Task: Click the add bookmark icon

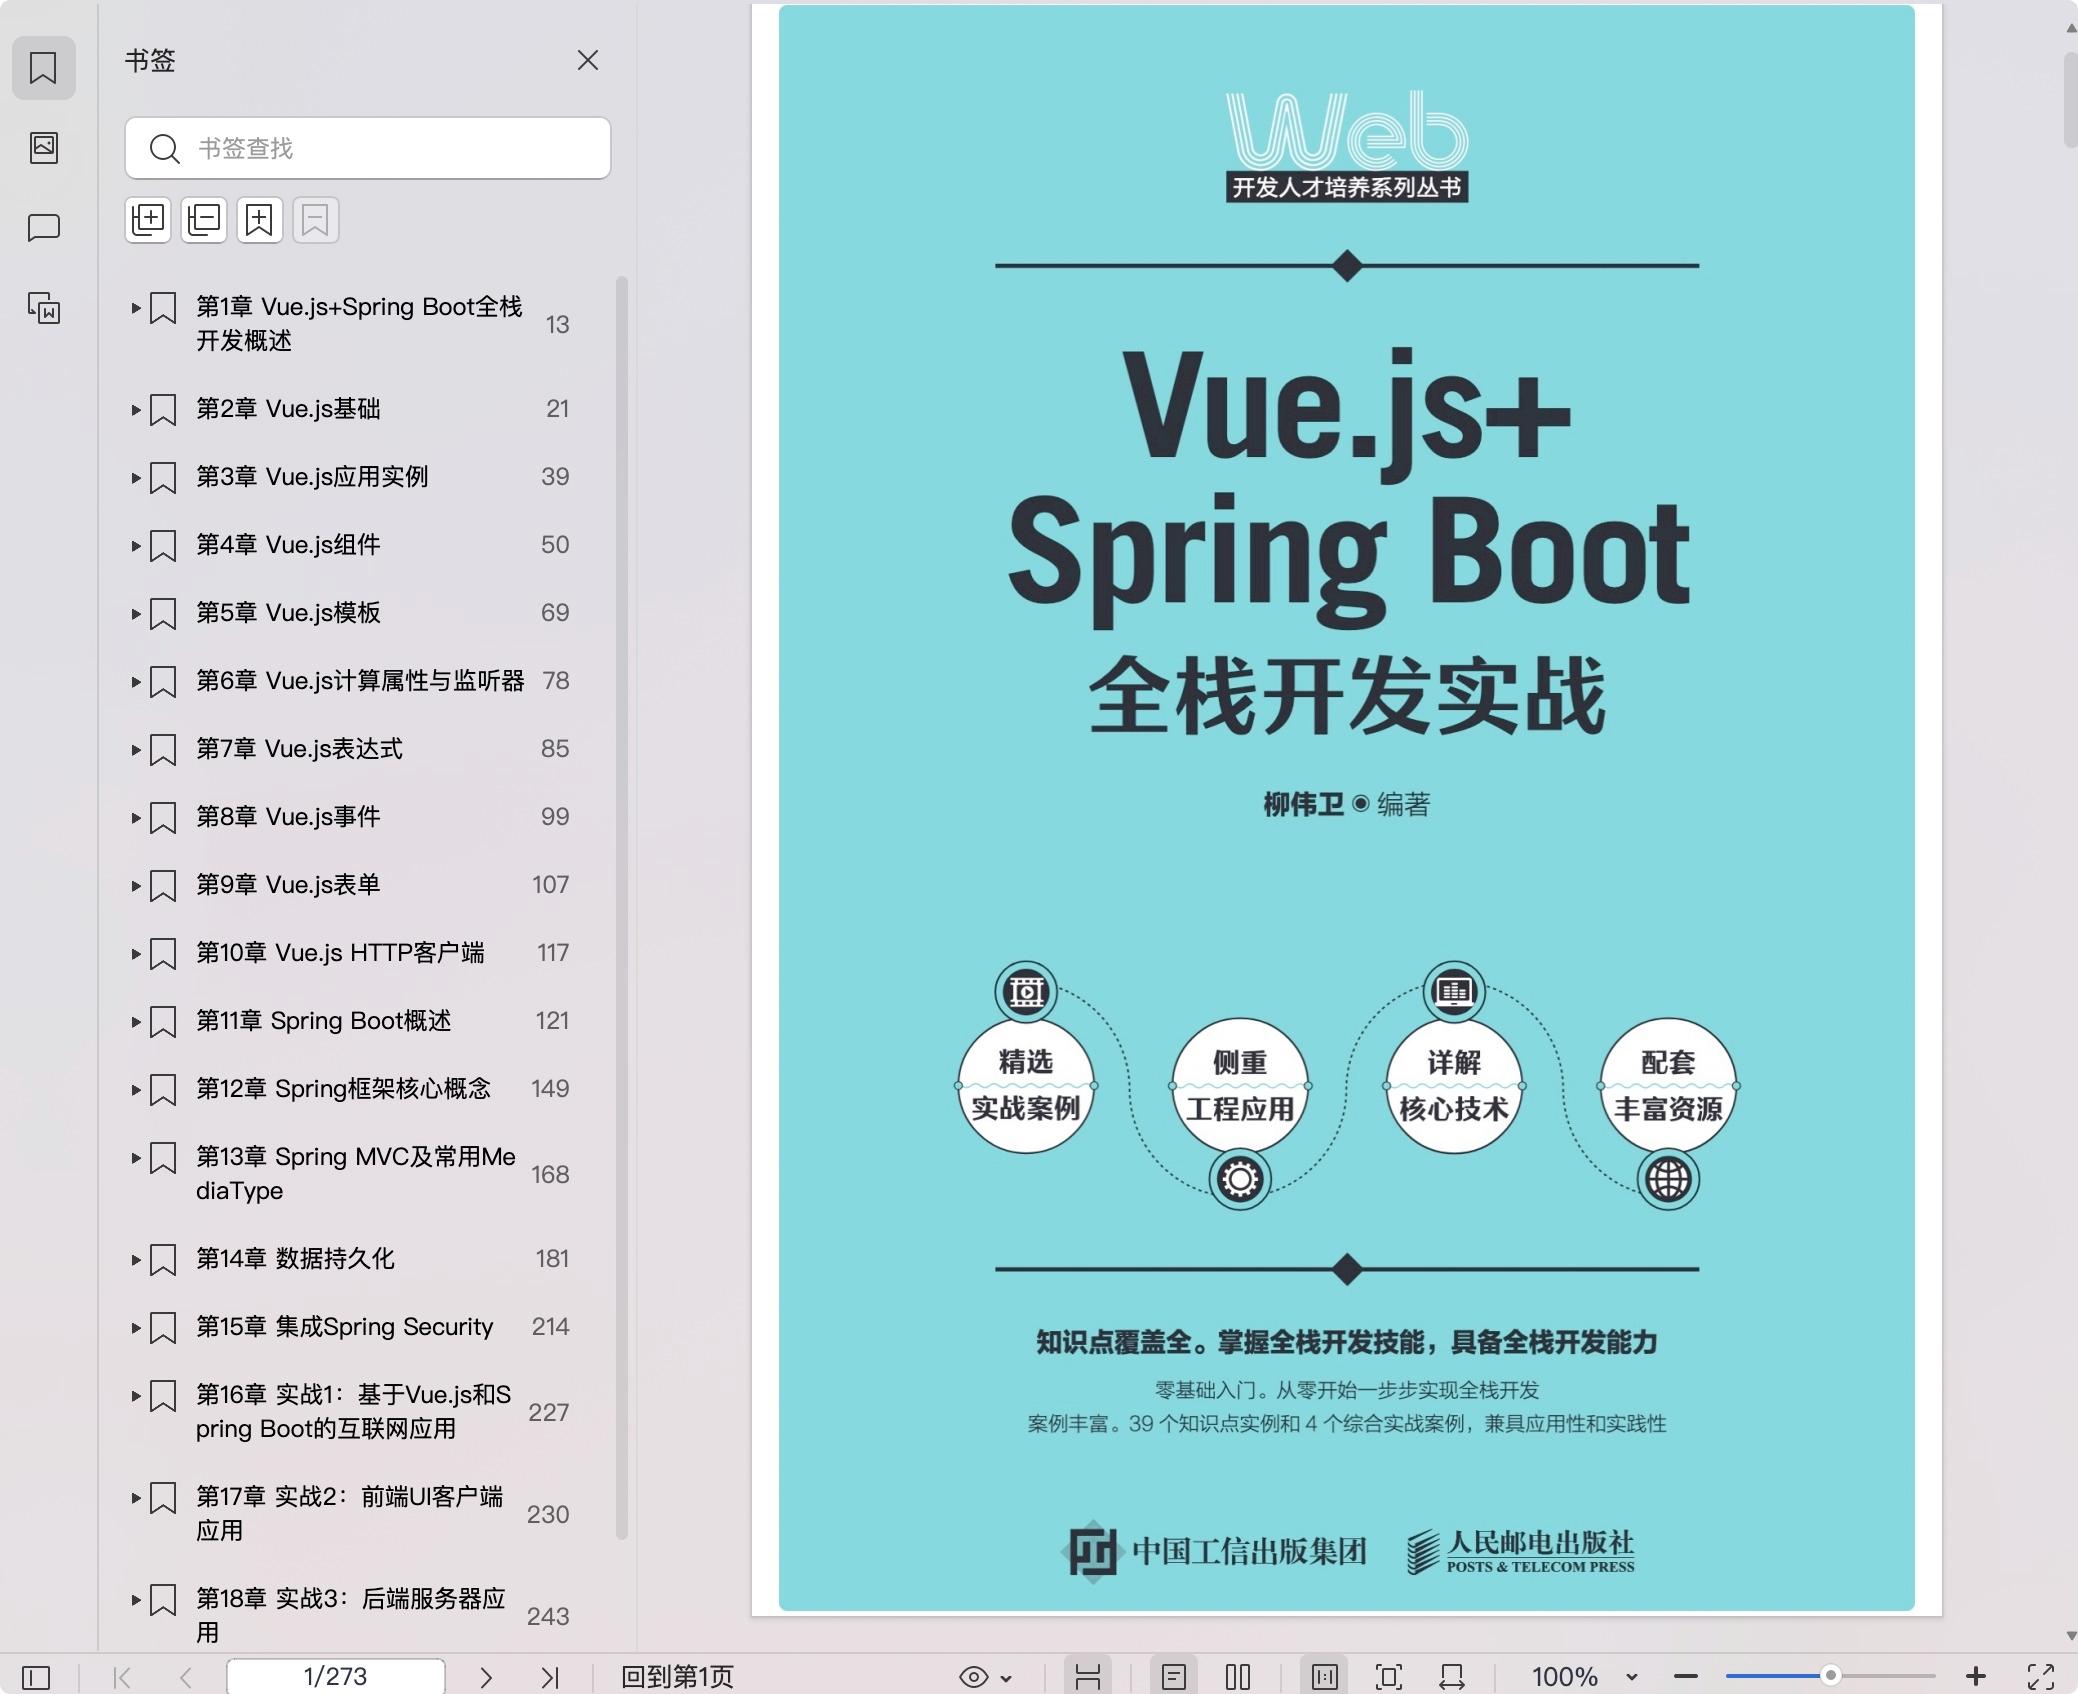Action: pyautogui.click(x=260, y=220)
